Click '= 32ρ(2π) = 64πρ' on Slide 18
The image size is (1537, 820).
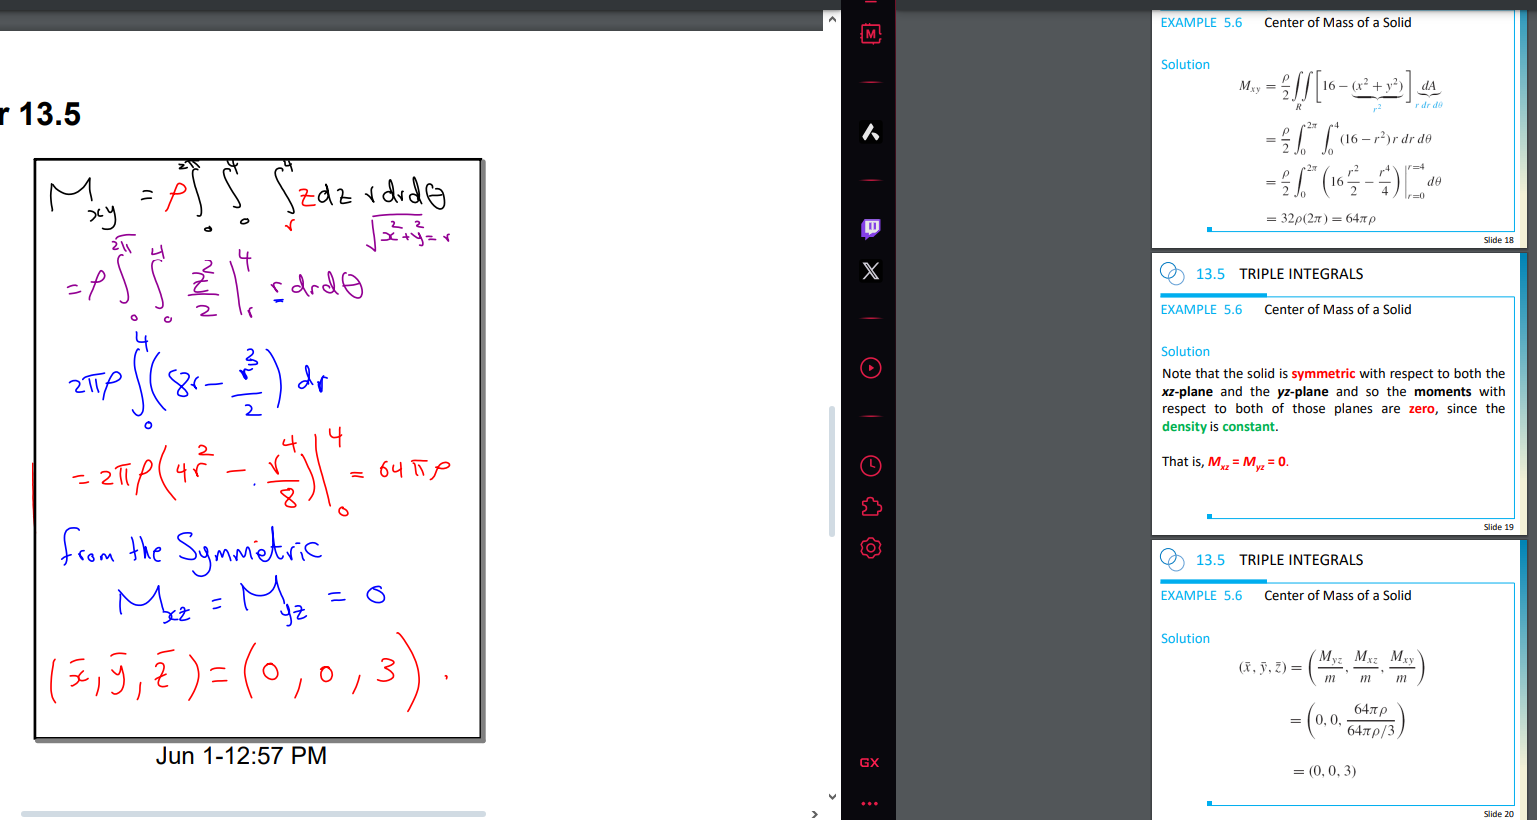(1320, 219)
